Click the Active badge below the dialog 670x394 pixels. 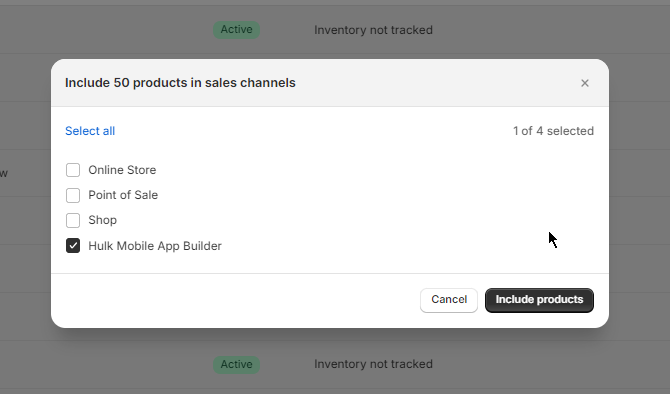pyautogui.click(x=237, y=365)
